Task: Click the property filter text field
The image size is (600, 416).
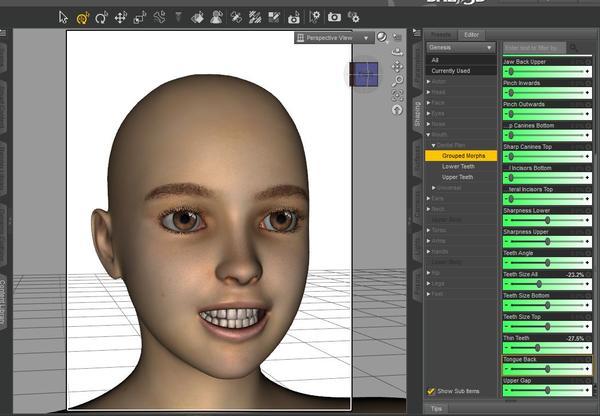Action: point(534,47)
